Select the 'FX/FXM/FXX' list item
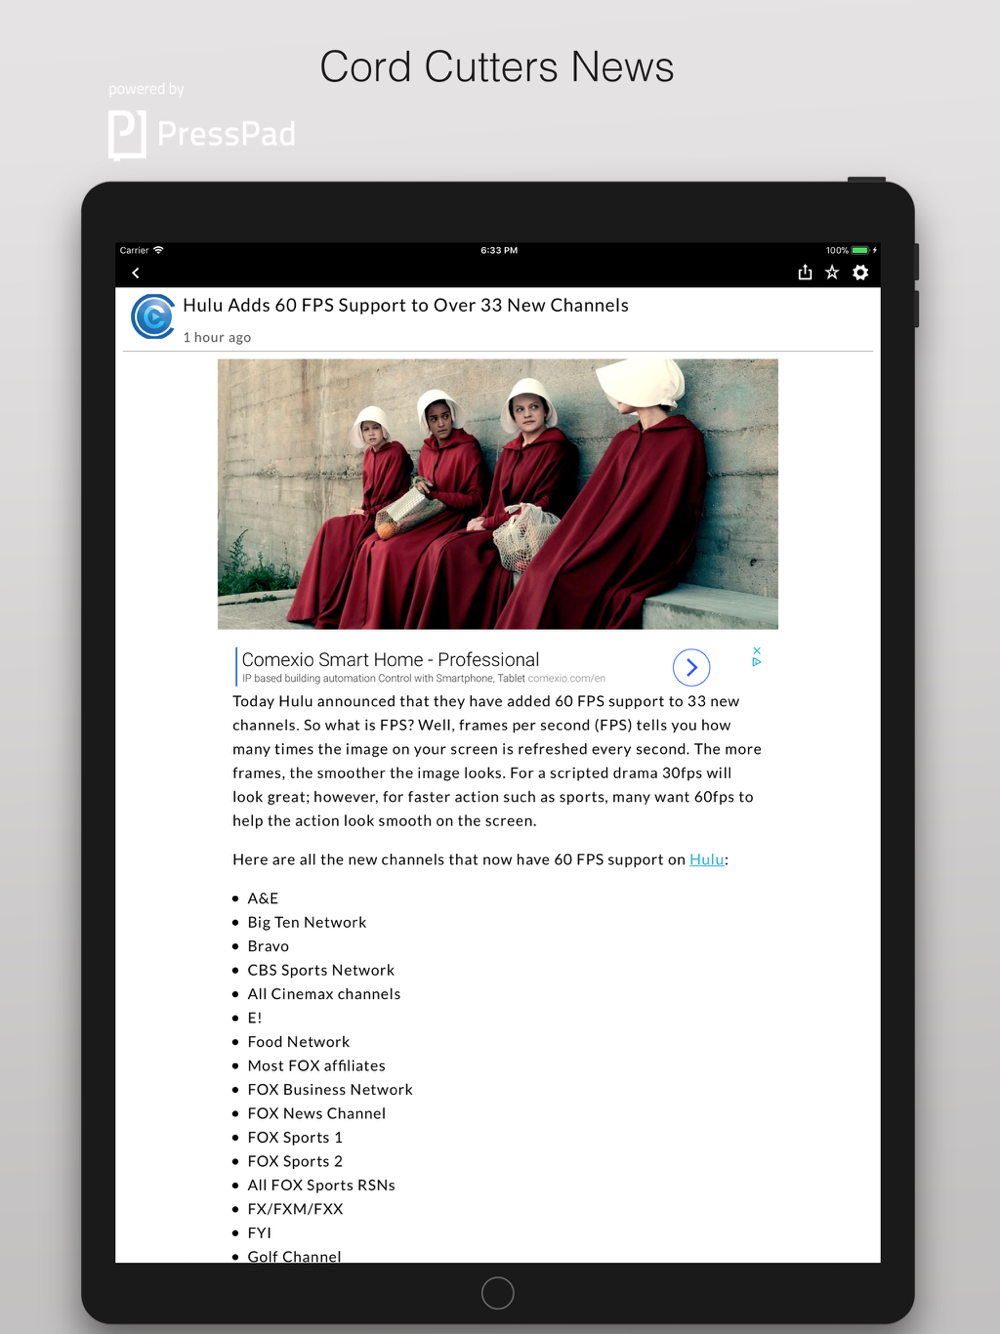 [296, 1209]
